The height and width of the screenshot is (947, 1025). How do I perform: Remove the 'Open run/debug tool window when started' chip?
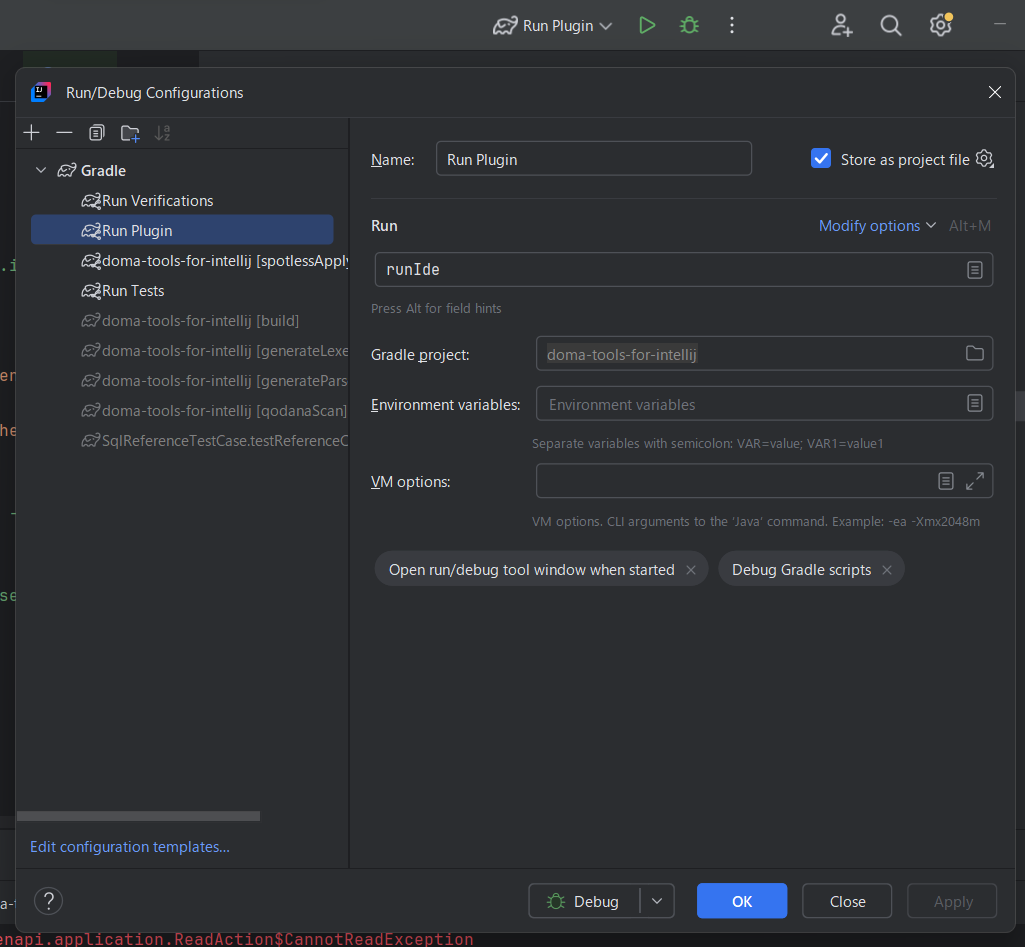coord(691,570)
